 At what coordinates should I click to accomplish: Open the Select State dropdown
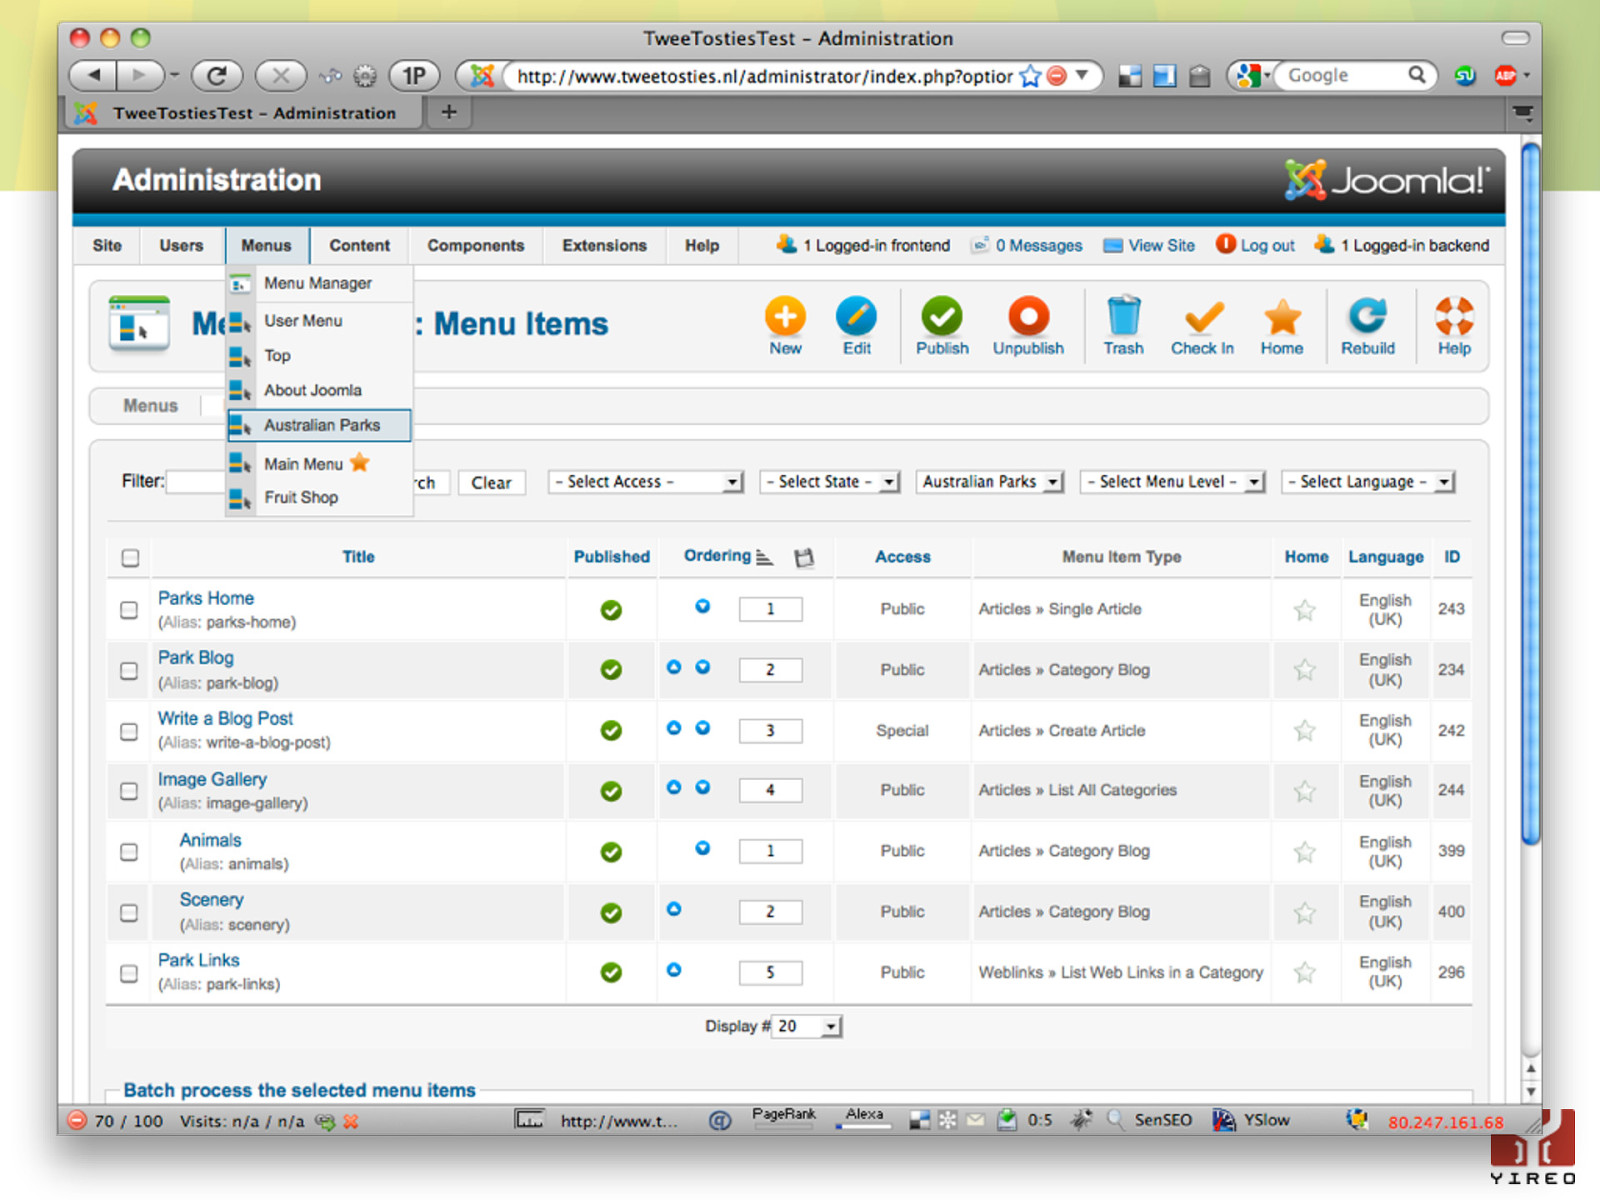(x=829, y=482)
